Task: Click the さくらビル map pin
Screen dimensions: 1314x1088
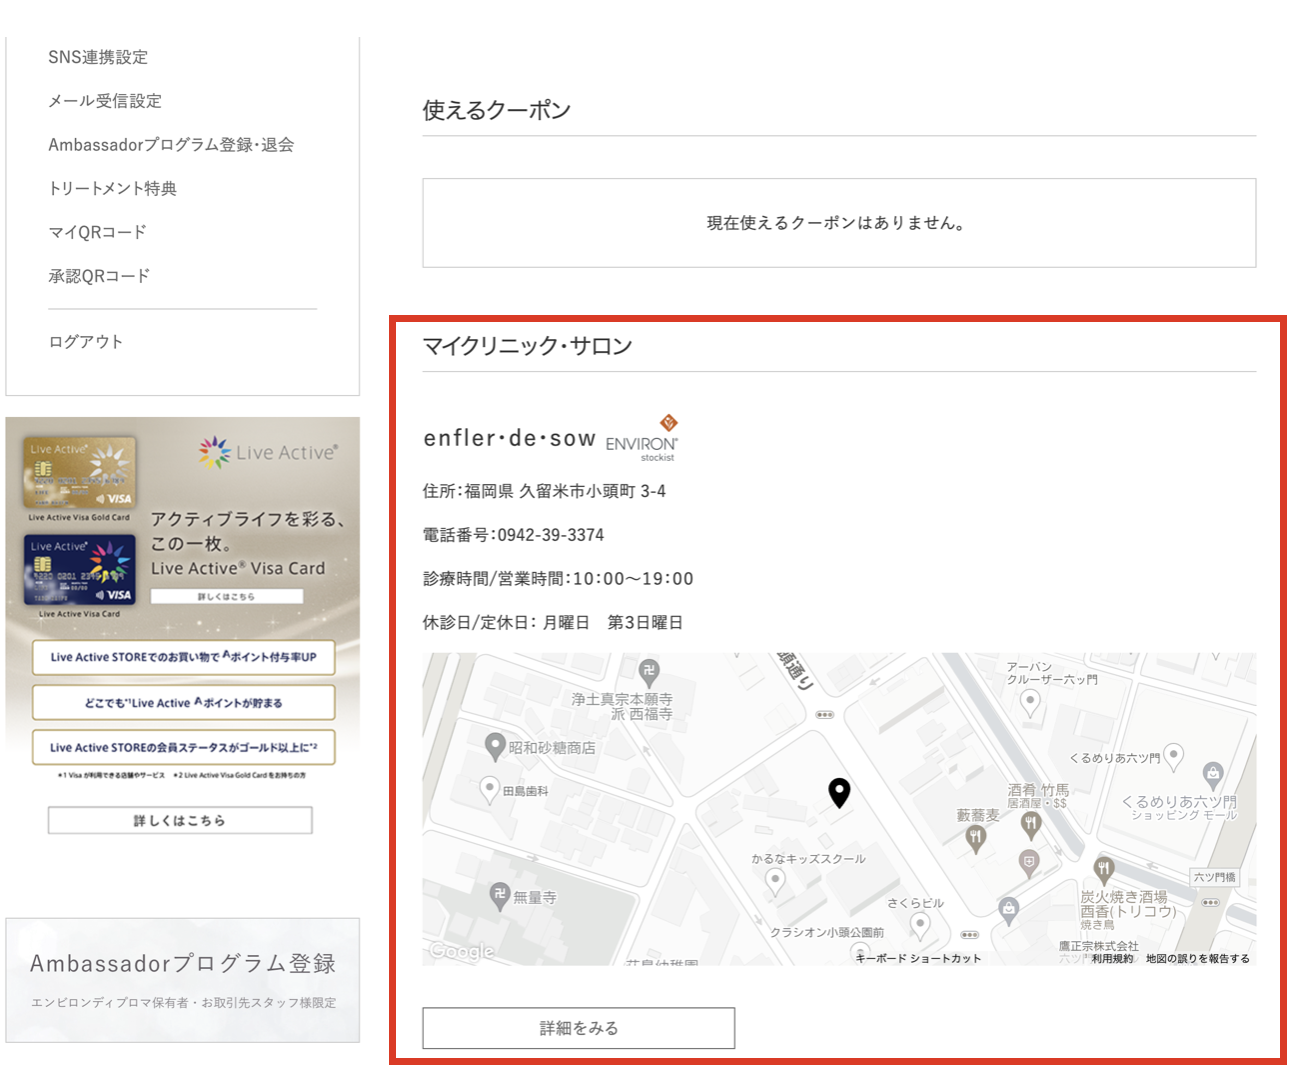Action: [x=920, y=925]
